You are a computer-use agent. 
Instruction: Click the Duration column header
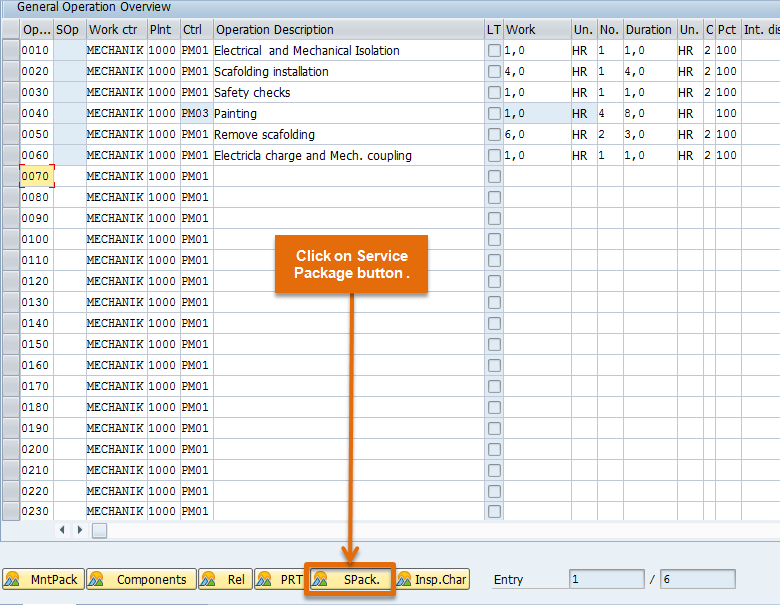648,30
